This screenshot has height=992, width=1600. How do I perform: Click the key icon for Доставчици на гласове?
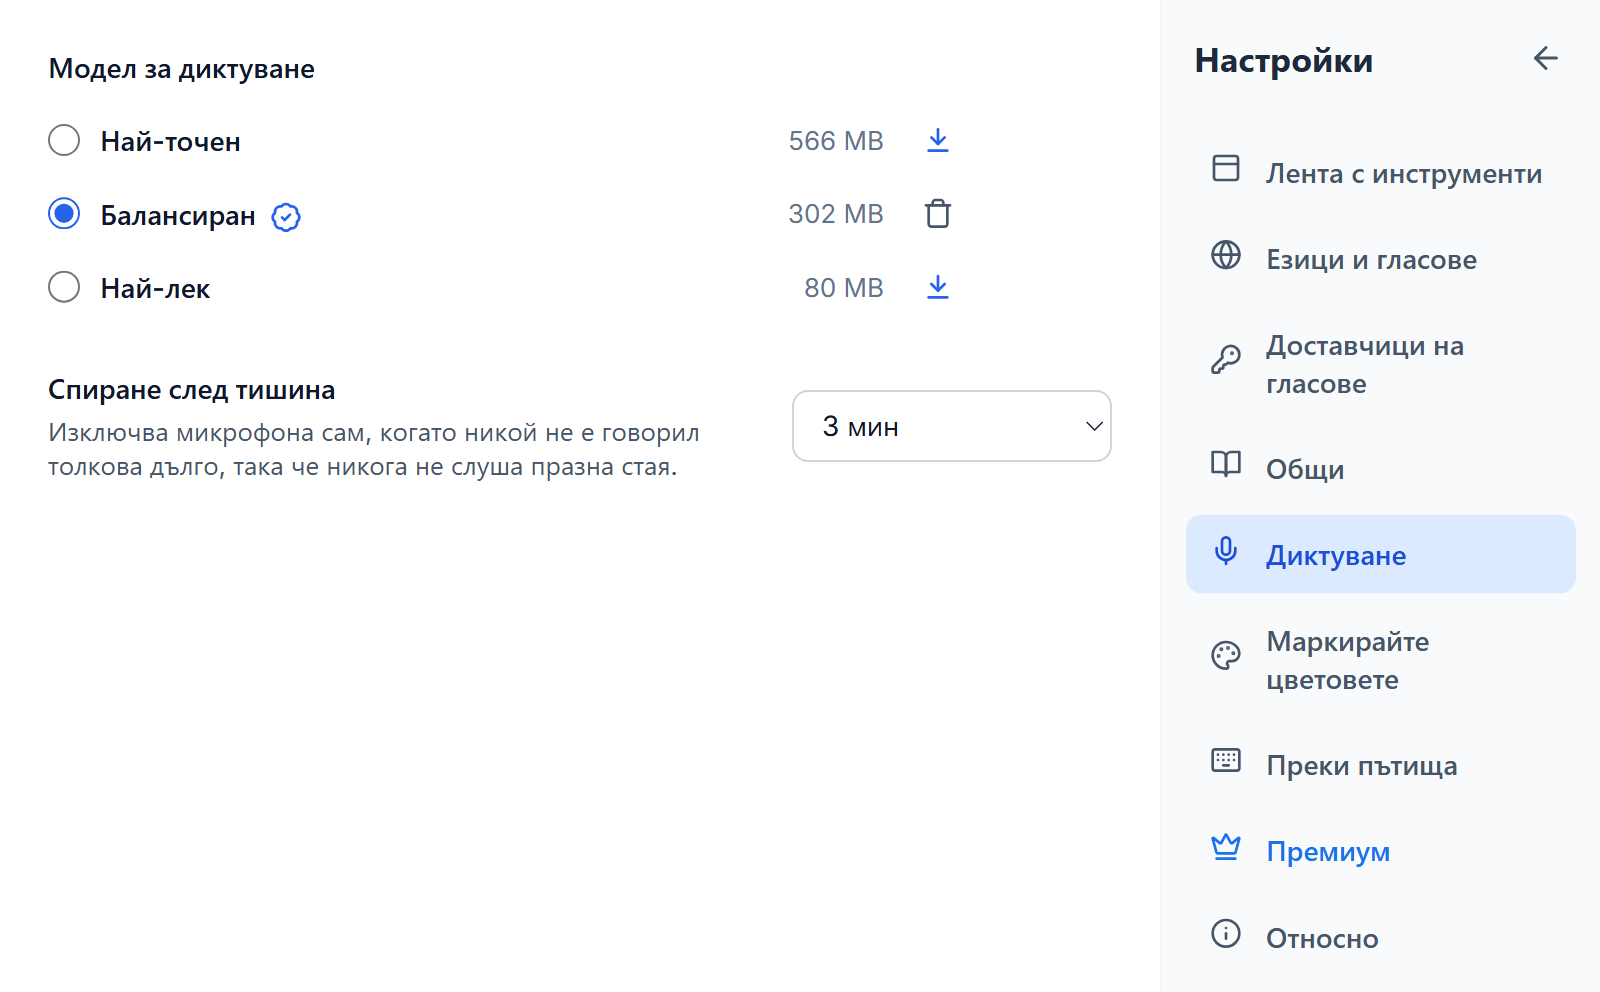[1226, 359]
